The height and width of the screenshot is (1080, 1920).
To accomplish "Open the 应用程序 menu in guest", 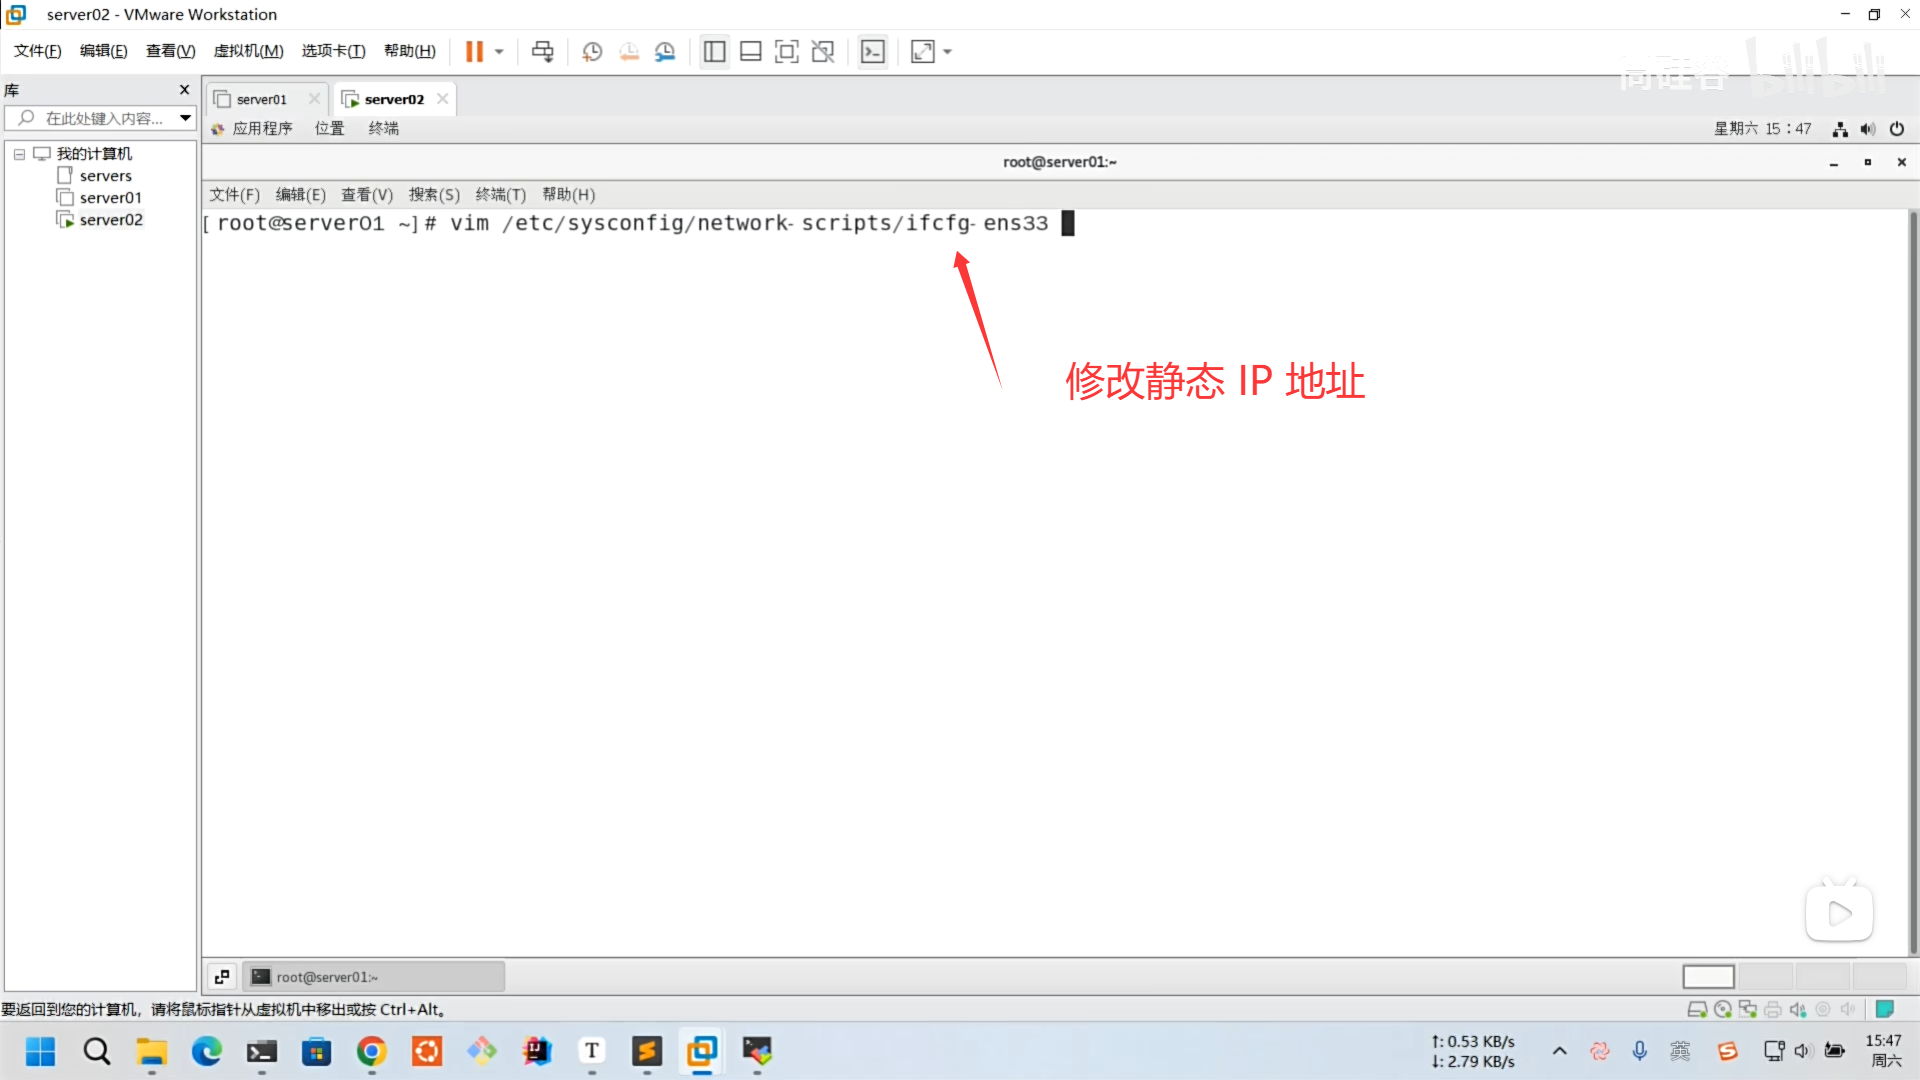I will (262, 128).
